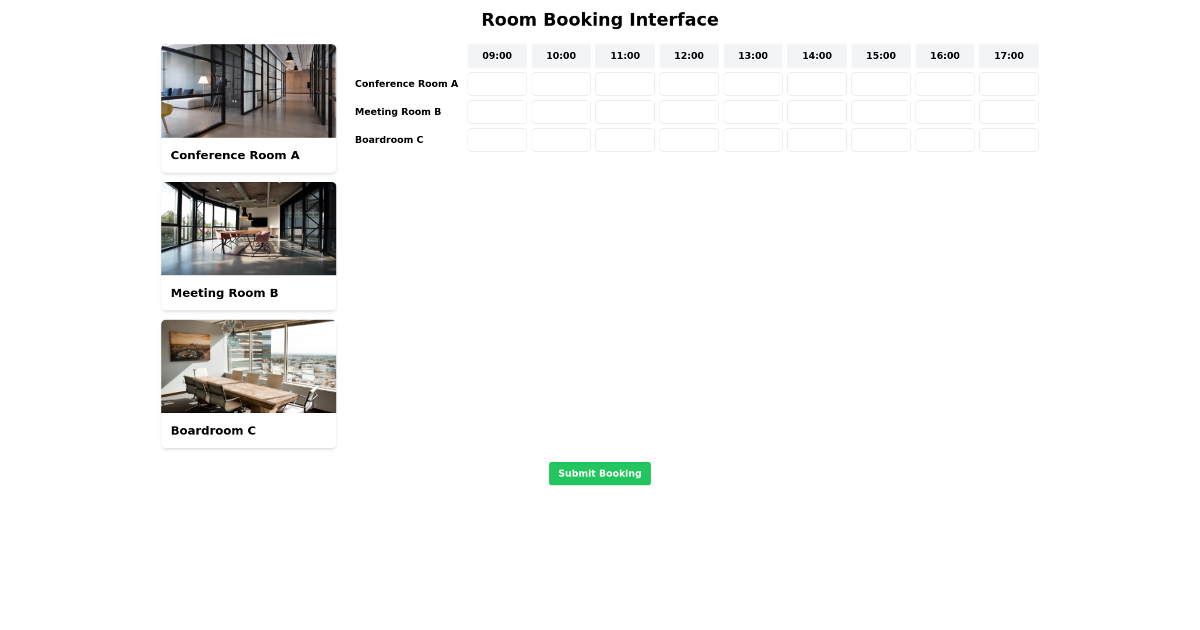This screenshot has height=630, width=1200.
Task: Click the 13:00 column header
Action: [752, 56]
